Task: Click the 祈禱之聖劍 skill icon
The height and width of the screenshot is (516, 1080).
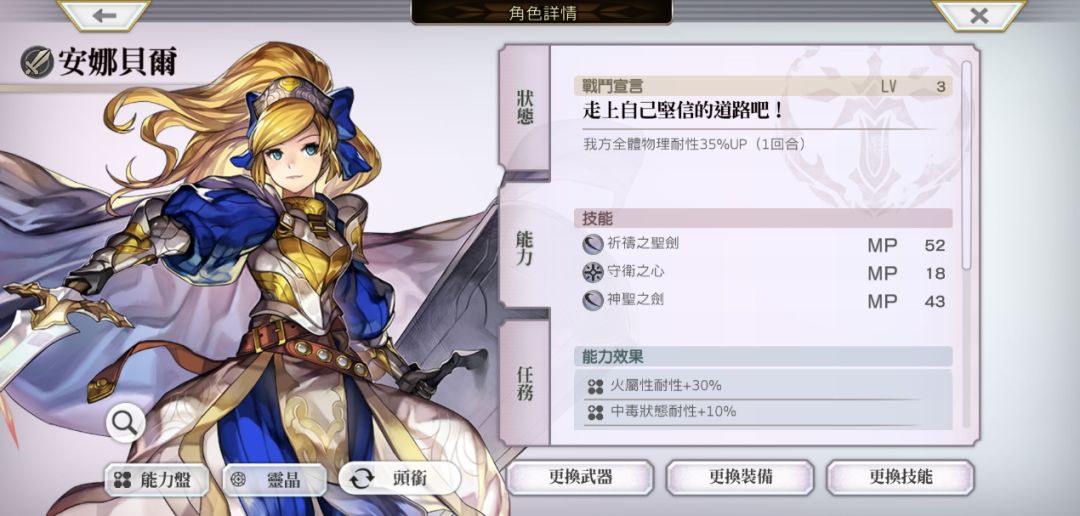Action: coord(592,245)
